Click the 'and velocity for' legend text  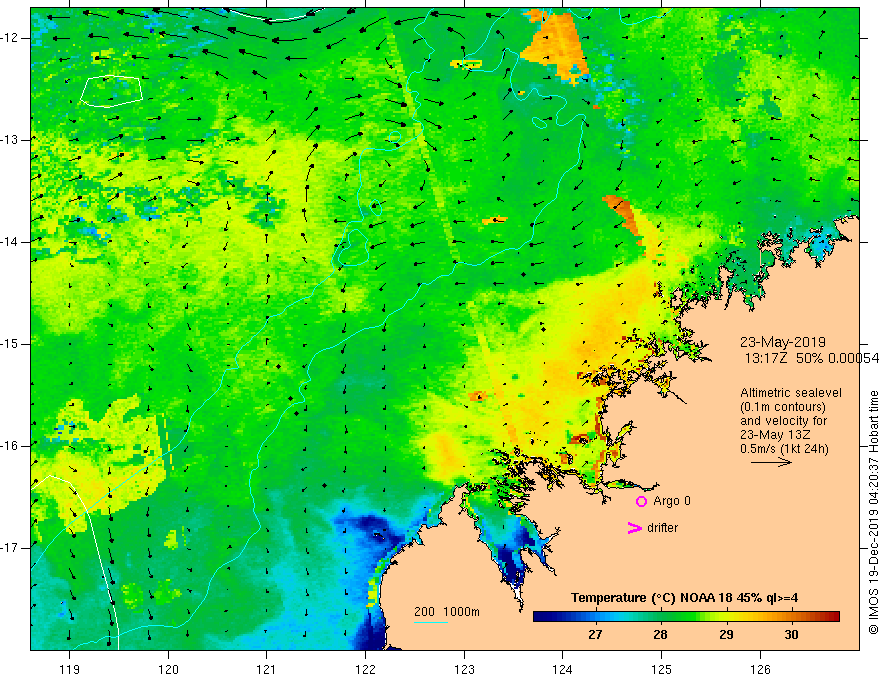tap(783, 421)
